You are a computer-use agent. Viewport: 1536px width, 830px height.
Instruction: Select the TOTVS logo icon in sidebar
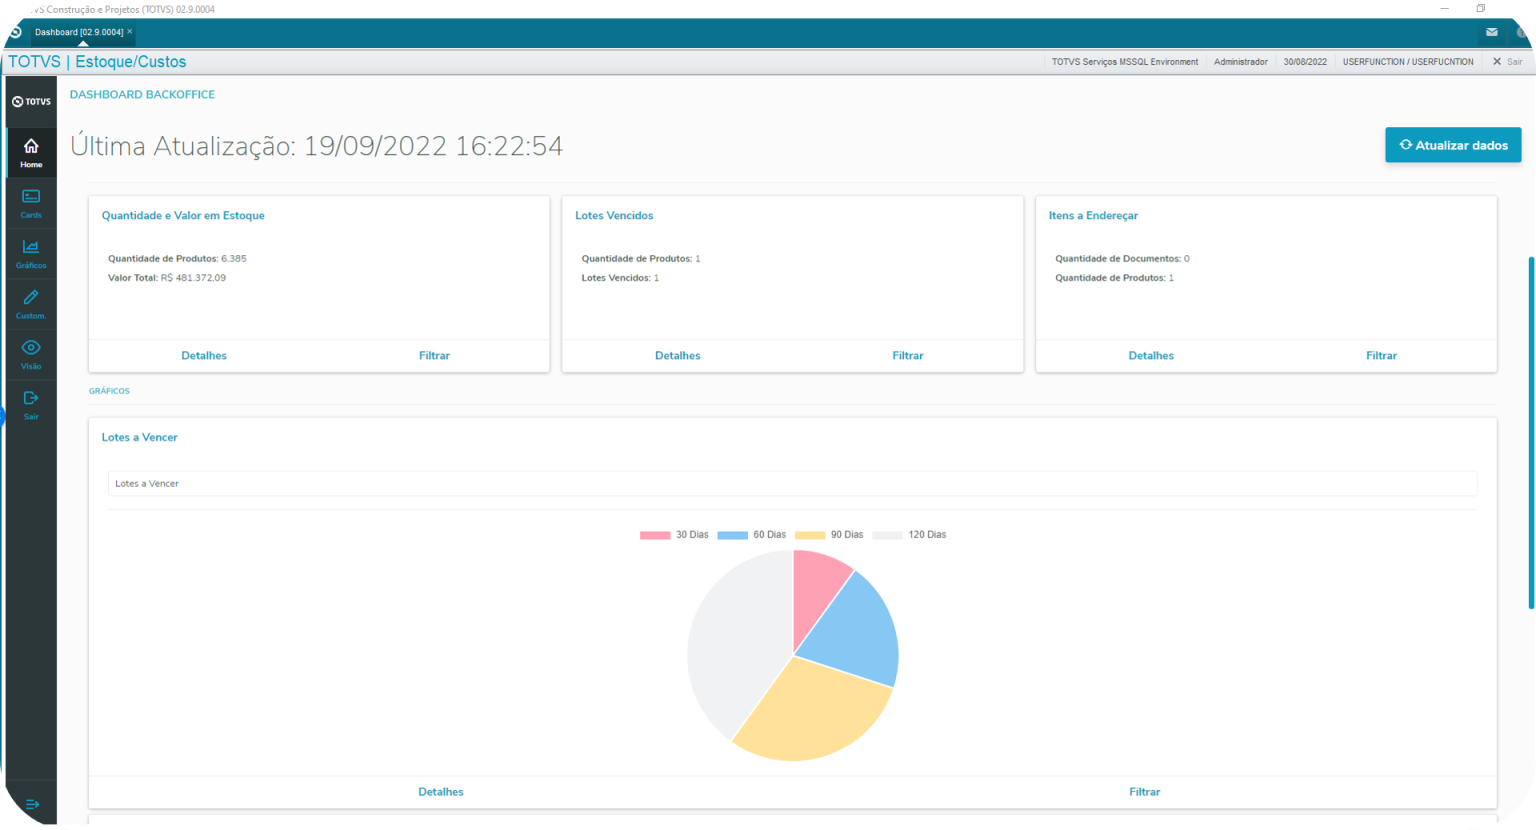(30, 100)
